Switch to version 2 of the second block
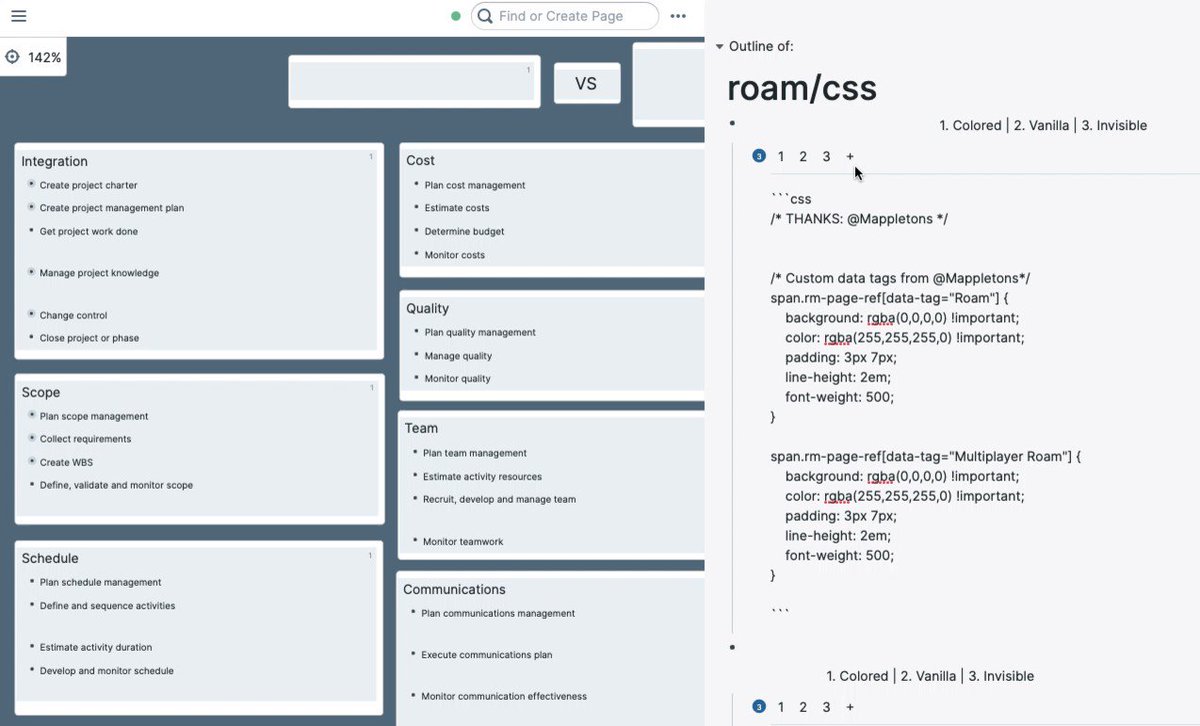The image size is (1200, 726). [x=803, y=707]
